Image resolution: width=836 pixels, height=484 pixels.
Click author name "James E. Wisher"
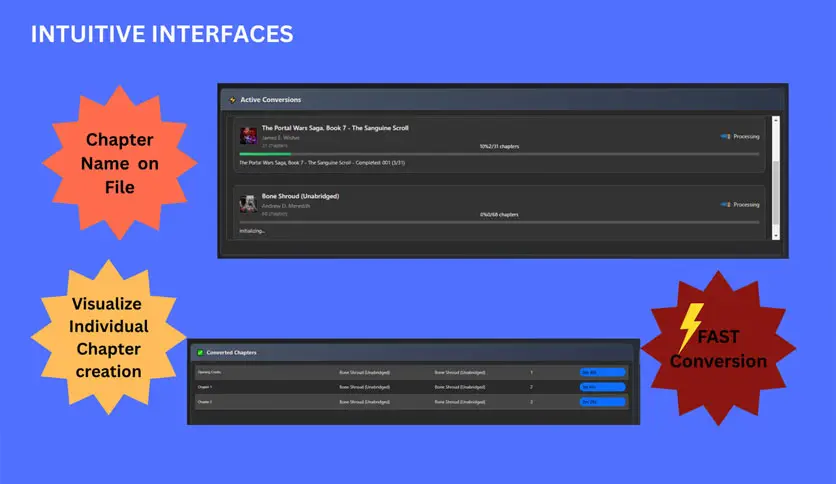(280, 138)
